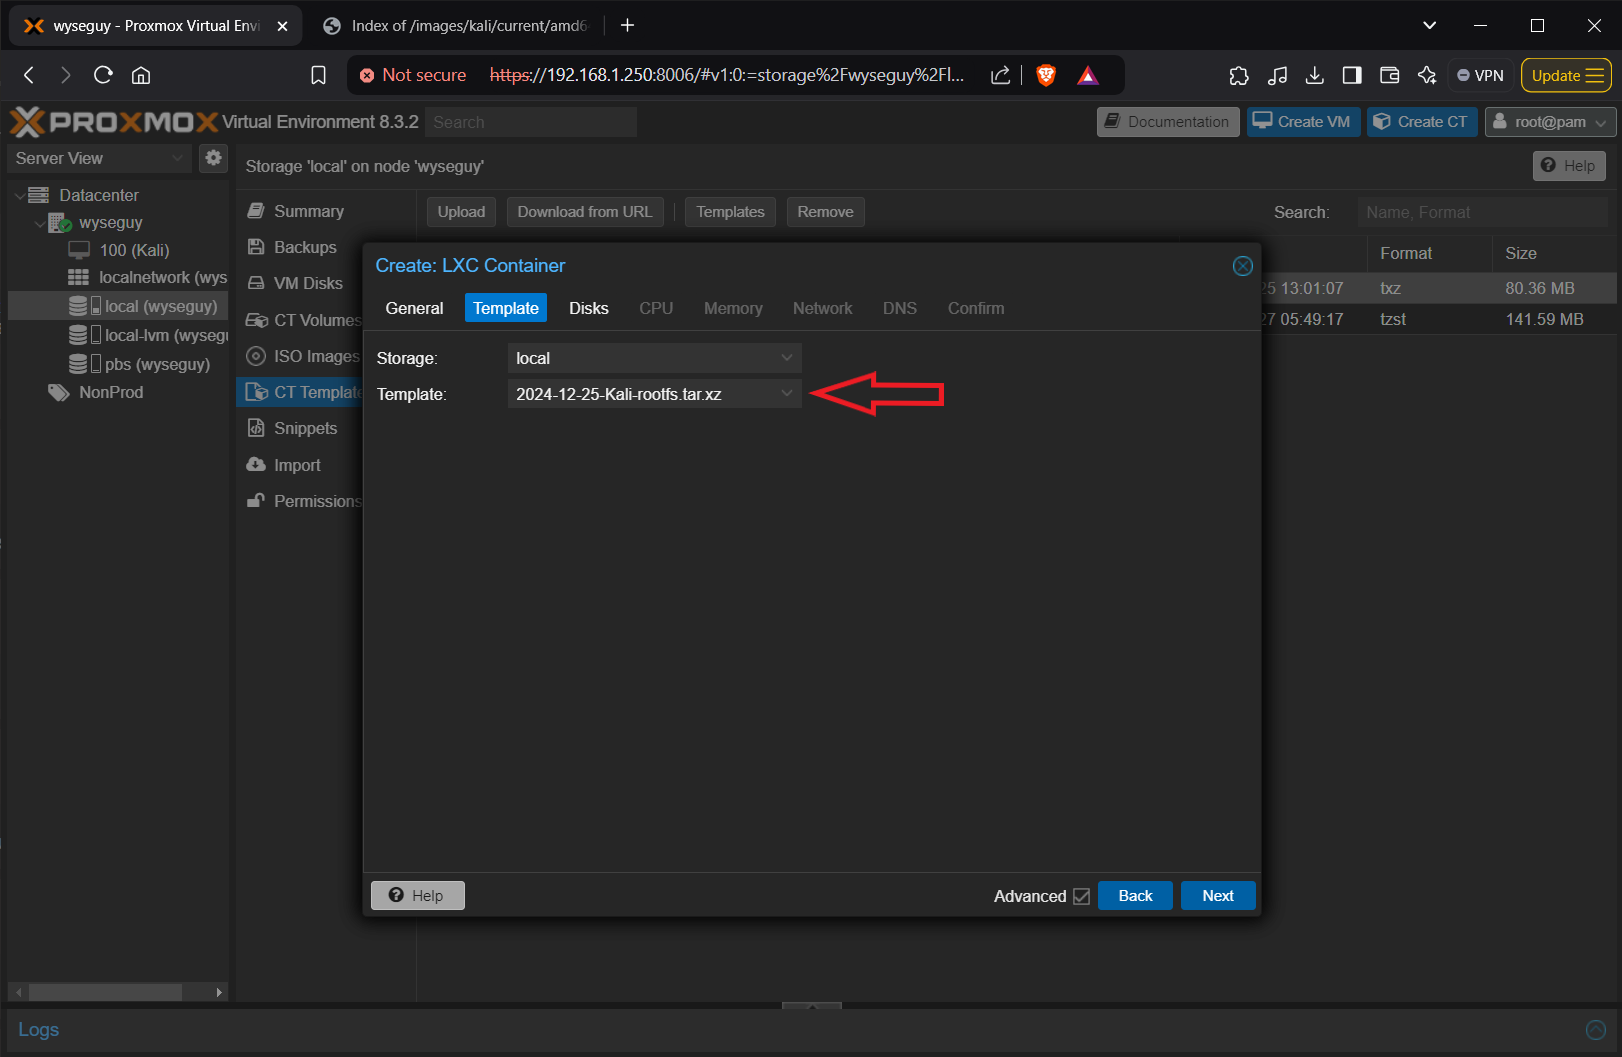
Task: Close the wyseguy Proxmox browser tab
Action: (282, 26)
